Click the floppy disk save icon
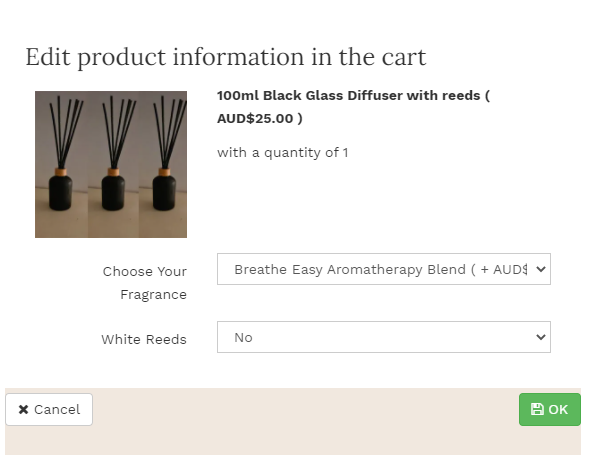Viewport: 592px width, 455px height. [537, 409]
